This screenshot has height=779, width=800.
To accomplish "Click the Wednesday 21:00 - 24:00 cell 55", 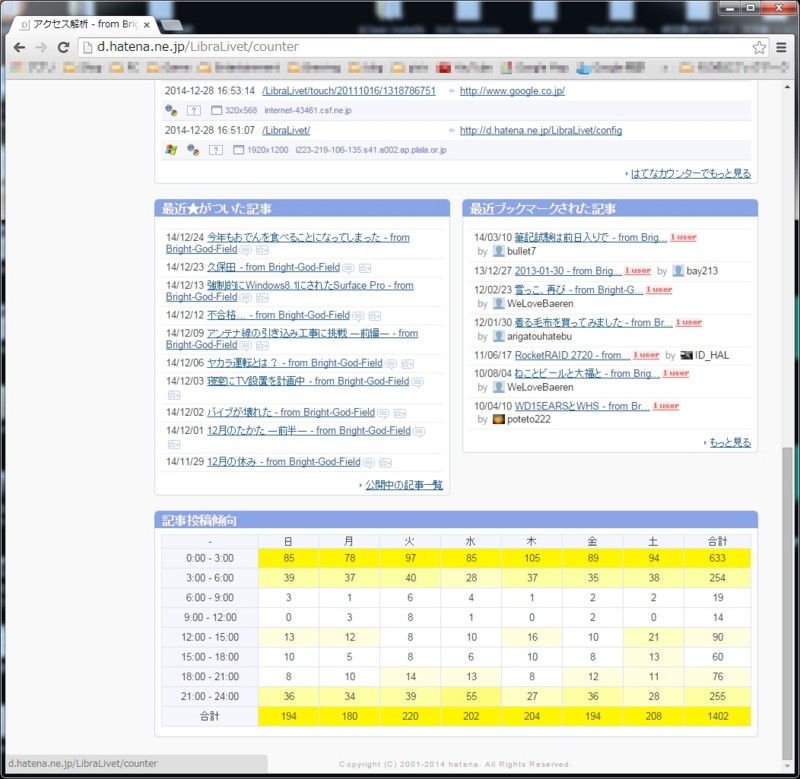I will point(471,696).
